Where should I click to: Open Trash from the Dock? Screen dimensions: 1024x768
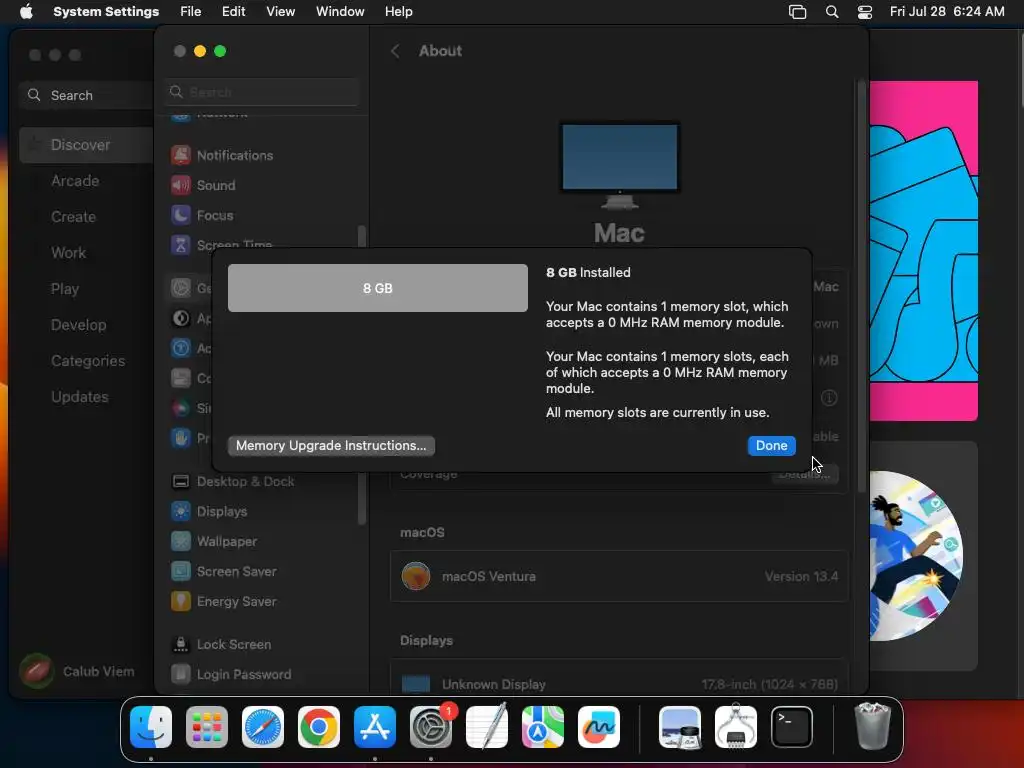872,727
